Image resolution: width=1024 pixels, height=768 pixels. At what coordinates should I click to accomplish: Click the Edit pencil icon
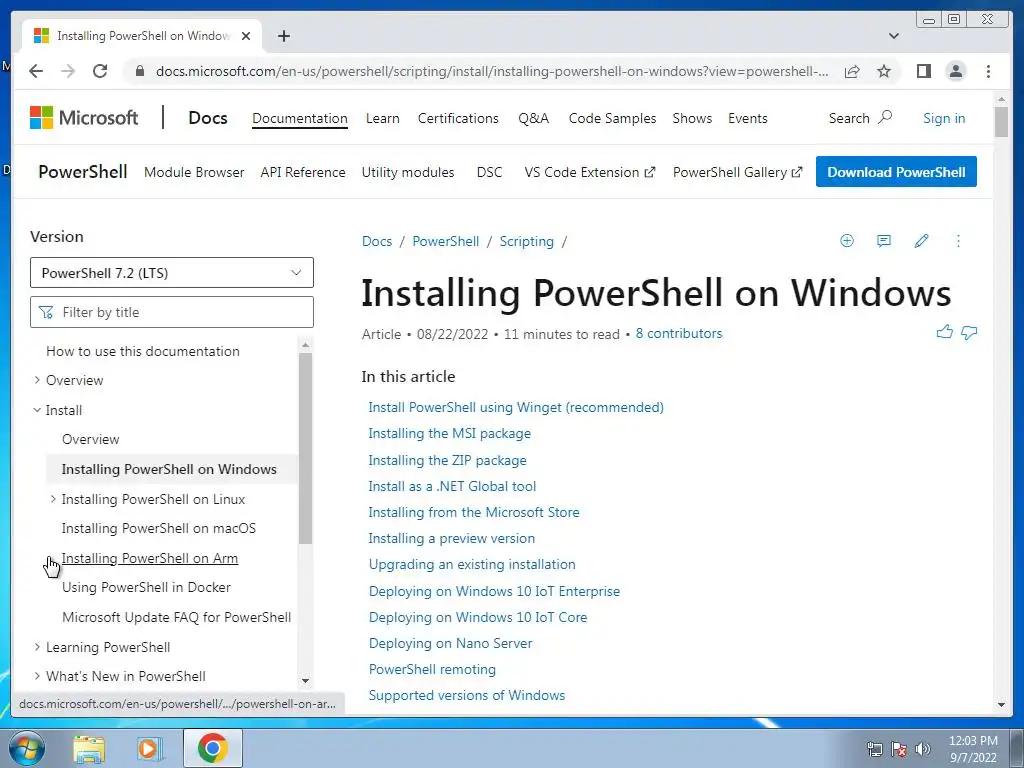(921, 241)
